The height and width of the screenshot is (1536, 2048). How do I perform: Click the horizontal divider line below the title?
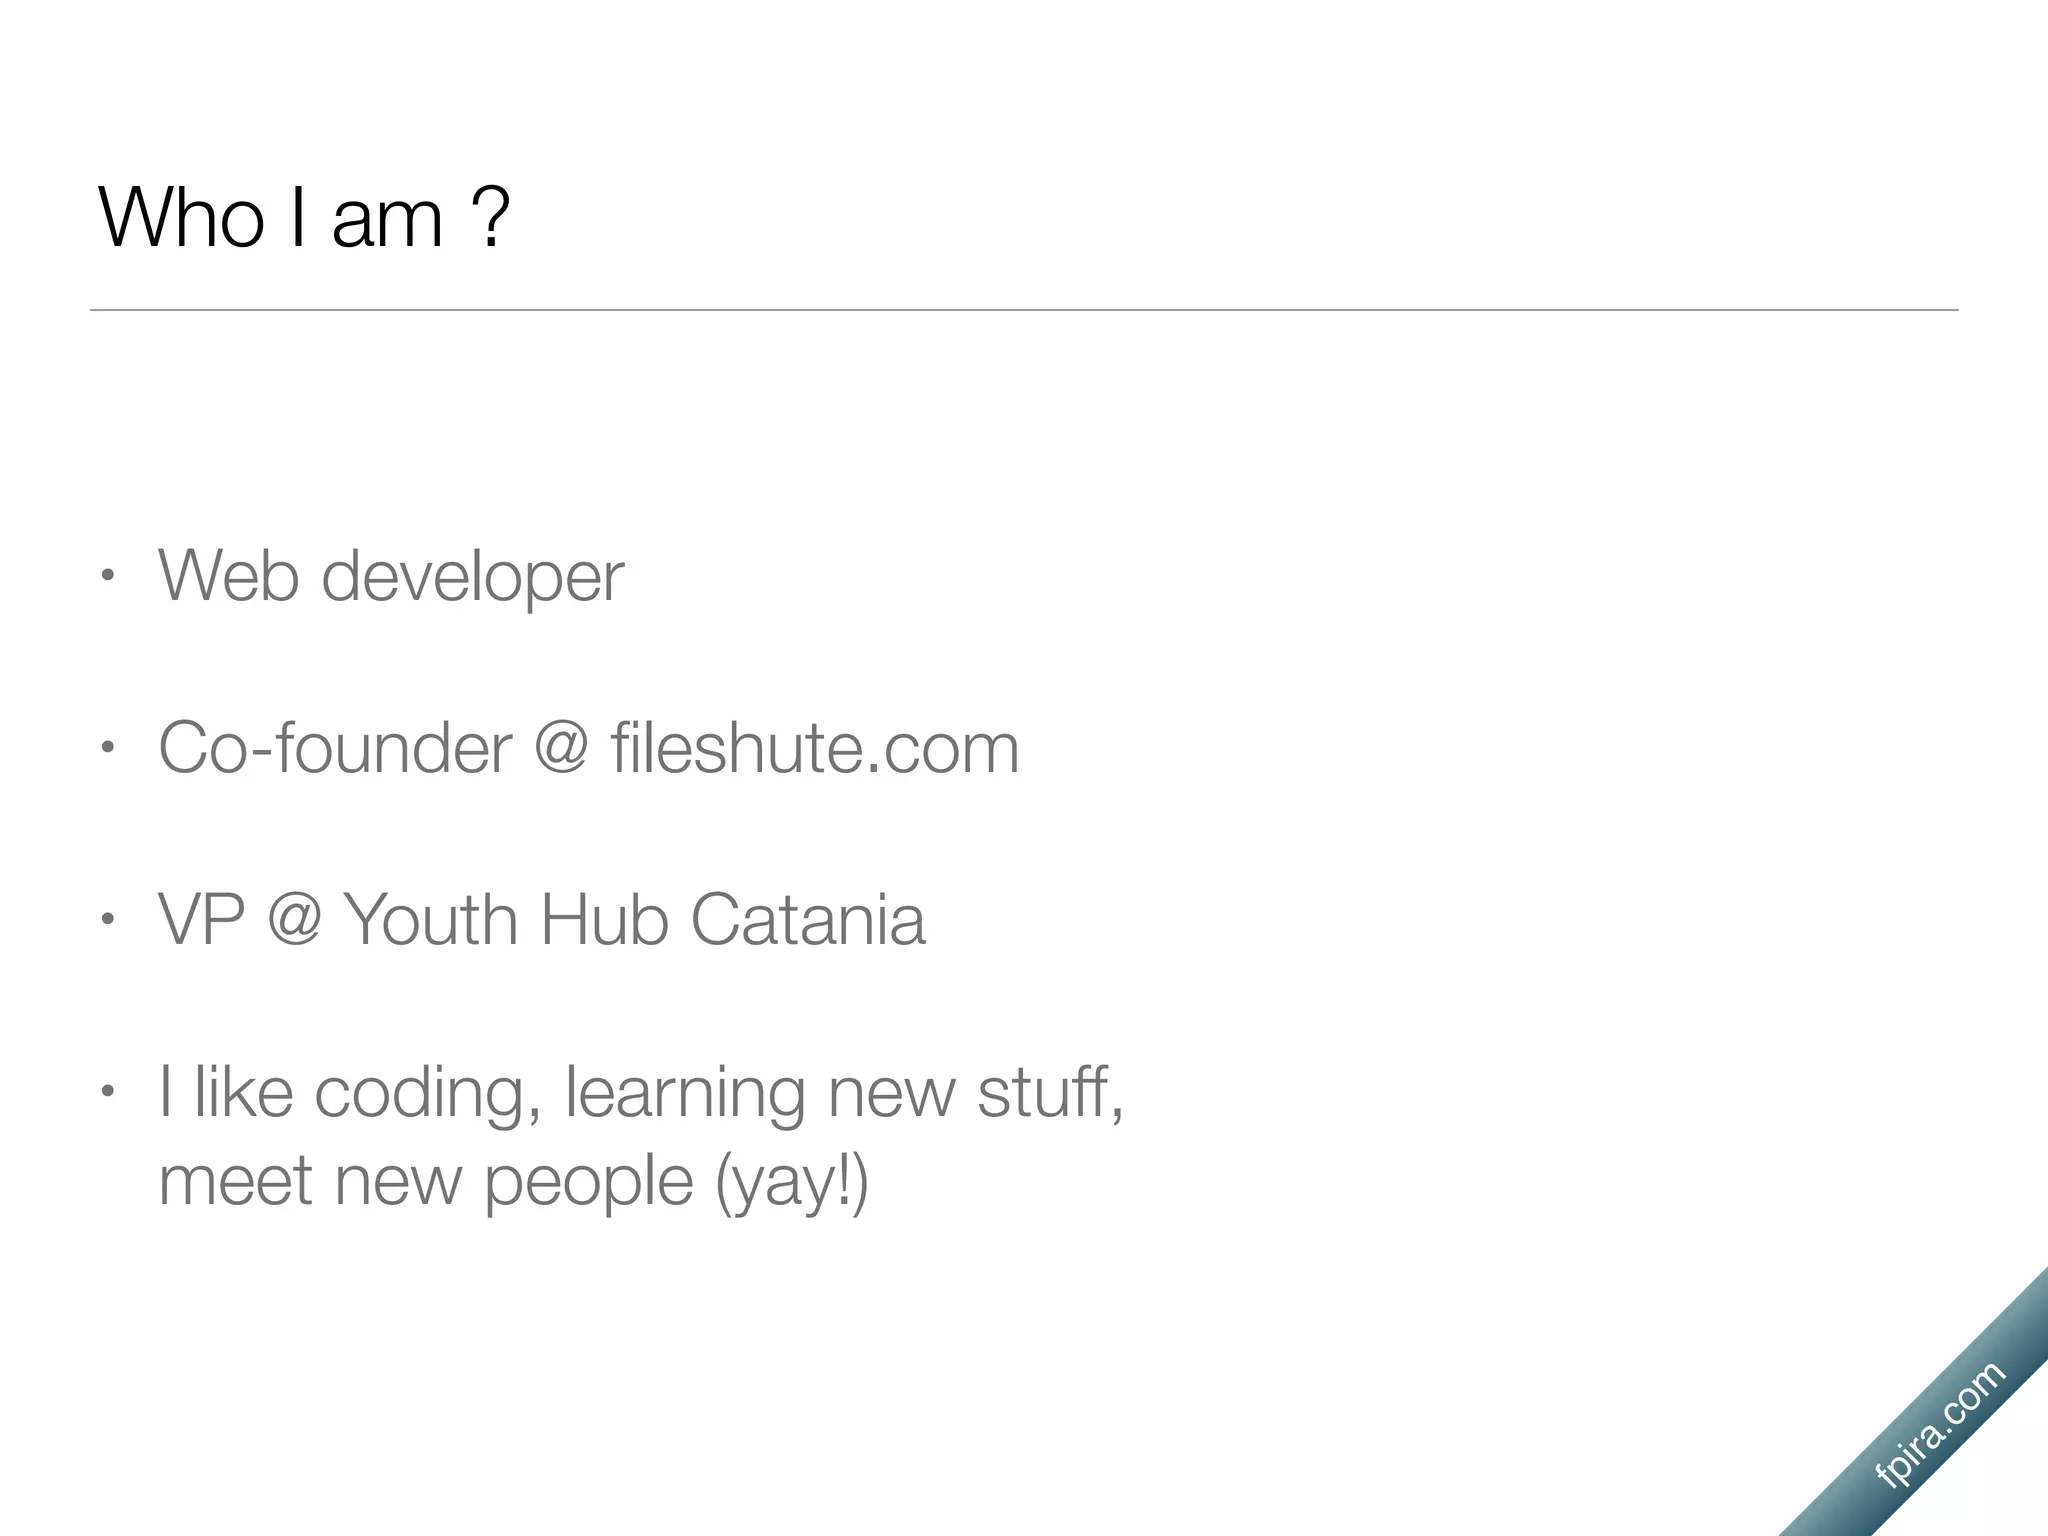tap(1024, 310)
